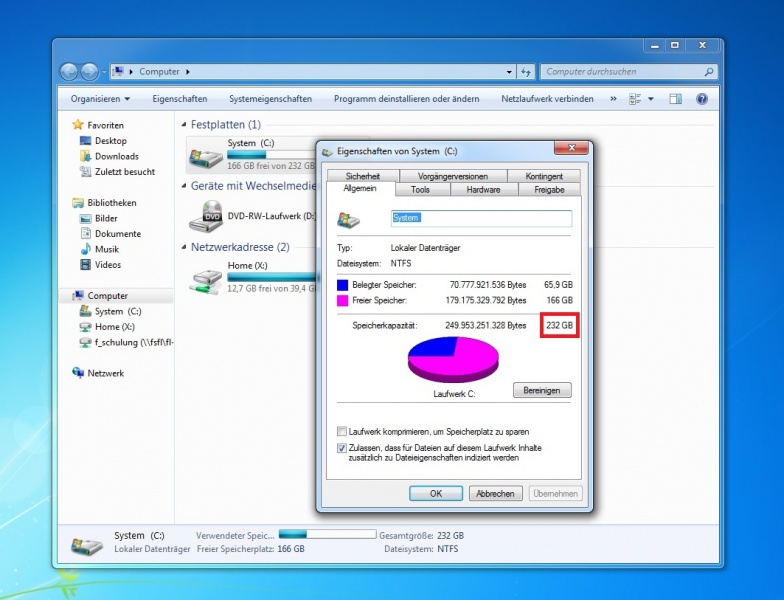Image resolution: width=784 pixels, height=600 pixels.
Task: Click the Bibliotheken library icon
Action: coord(78,202)
